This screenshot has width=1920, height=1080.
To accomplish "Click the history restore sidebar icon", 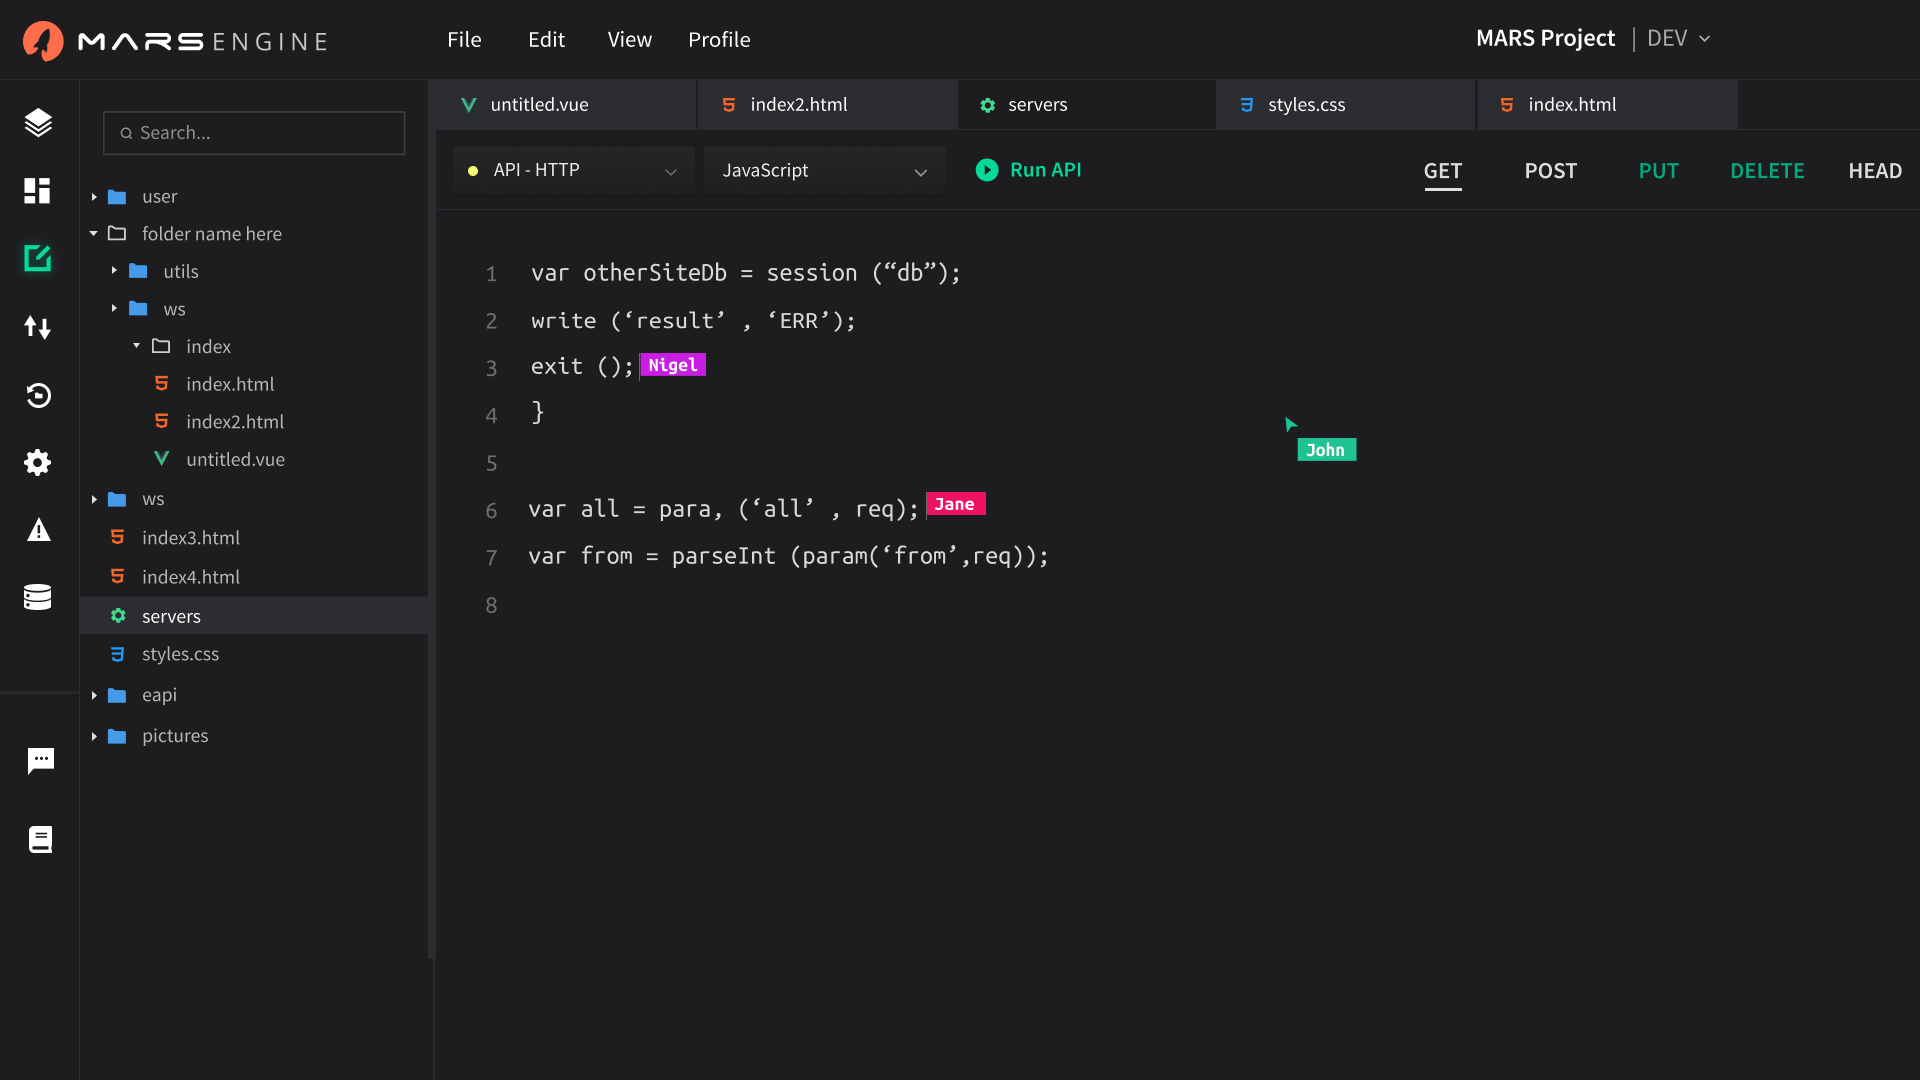I will point(38,395).
